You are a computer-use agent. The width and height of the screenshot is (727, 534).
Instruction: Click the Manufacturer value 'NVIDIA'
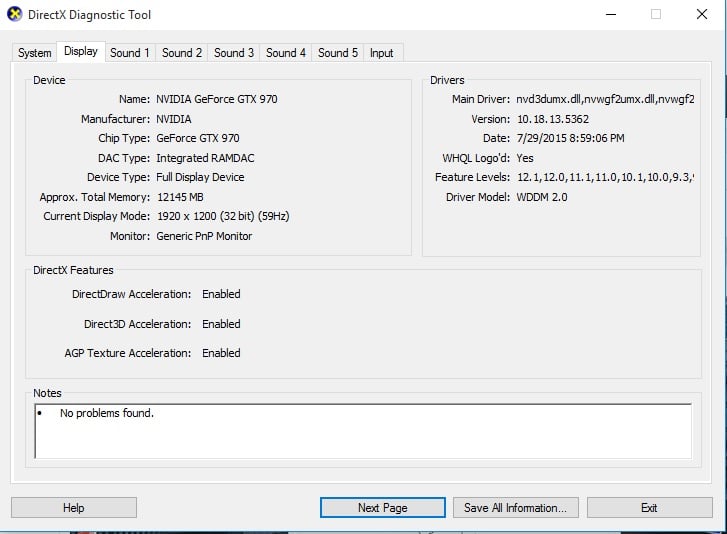[x=174, y=119]
